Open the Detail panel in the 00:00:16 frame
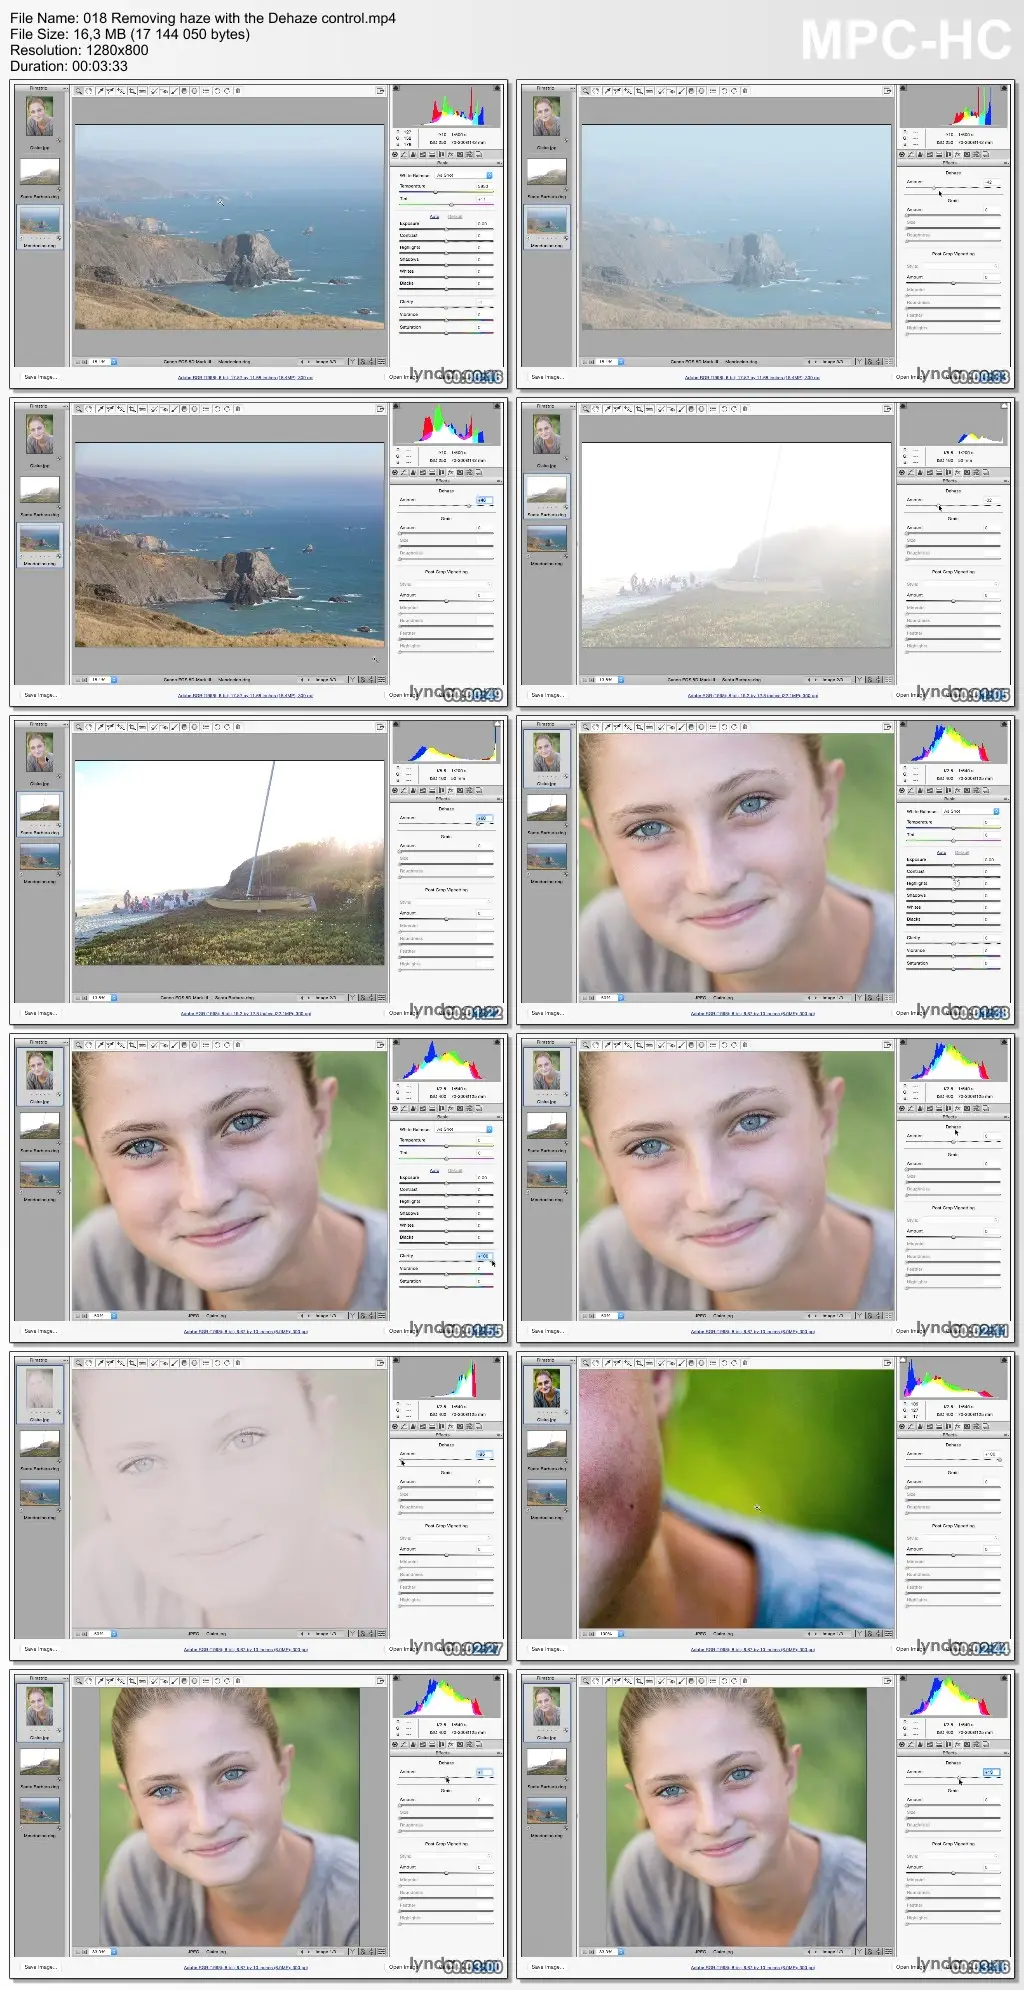This screenshot has width=1024, height=1990. 413,154
